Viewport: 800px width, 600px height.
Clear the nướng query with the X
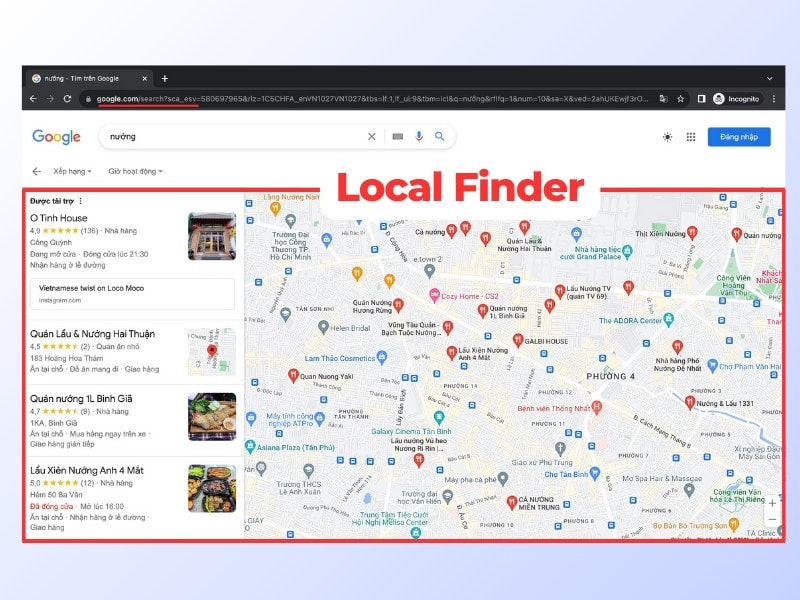tap(372, 136)
